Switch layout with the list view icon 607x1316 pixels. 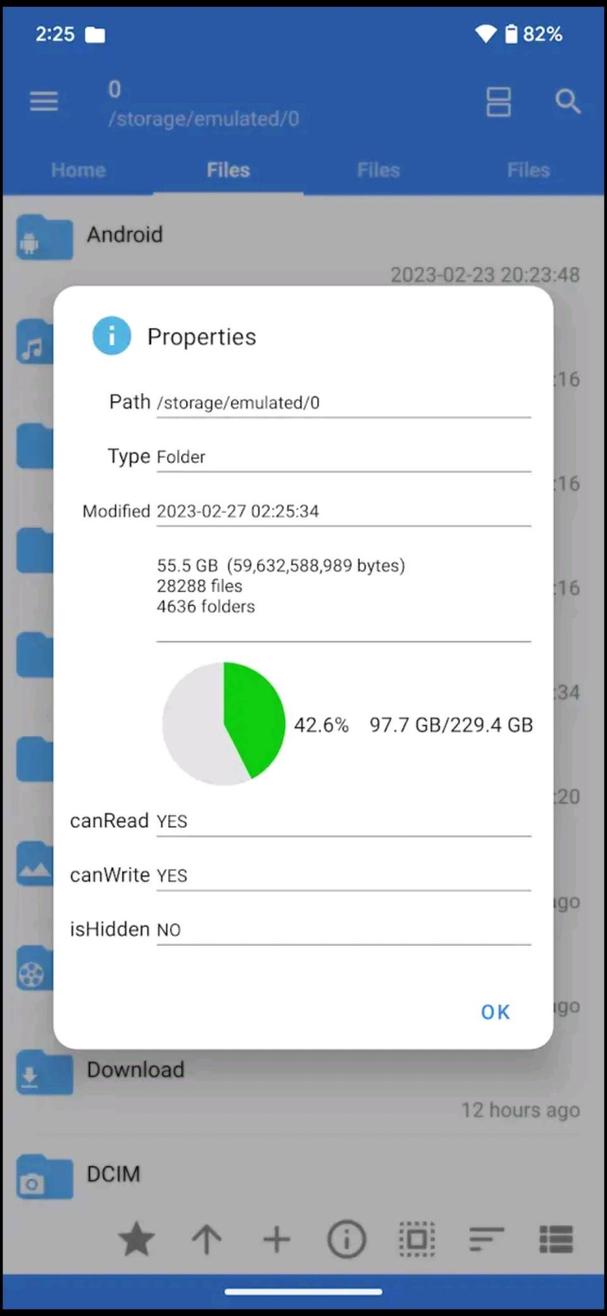(556, 1239)
